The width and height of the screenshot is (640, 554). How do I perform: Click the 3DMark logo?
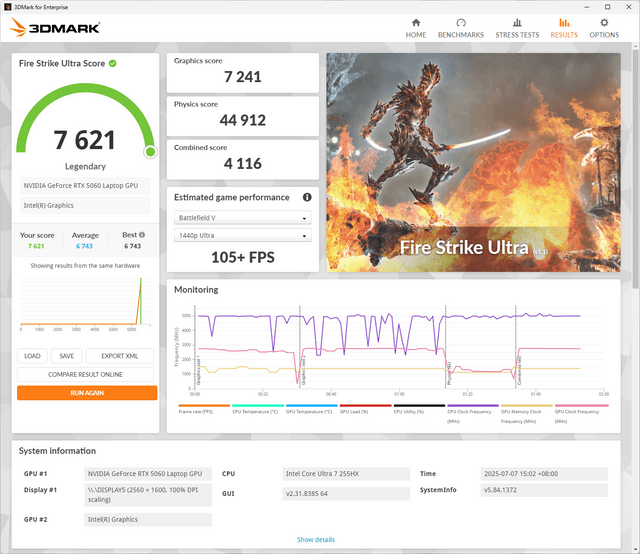pos(55,27)
